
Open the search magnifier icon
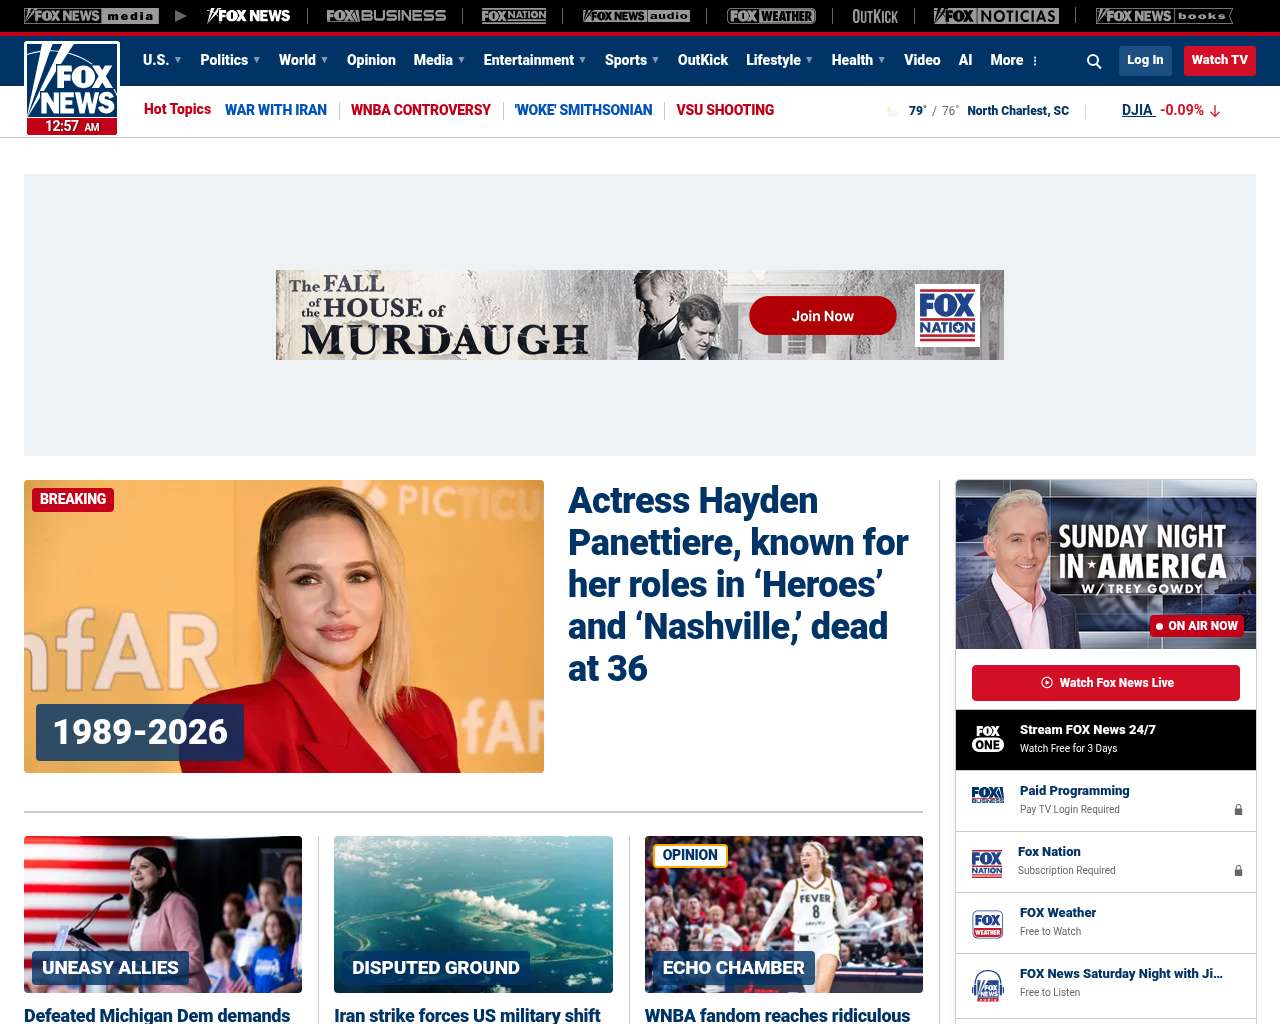(x=1094, y=61)
